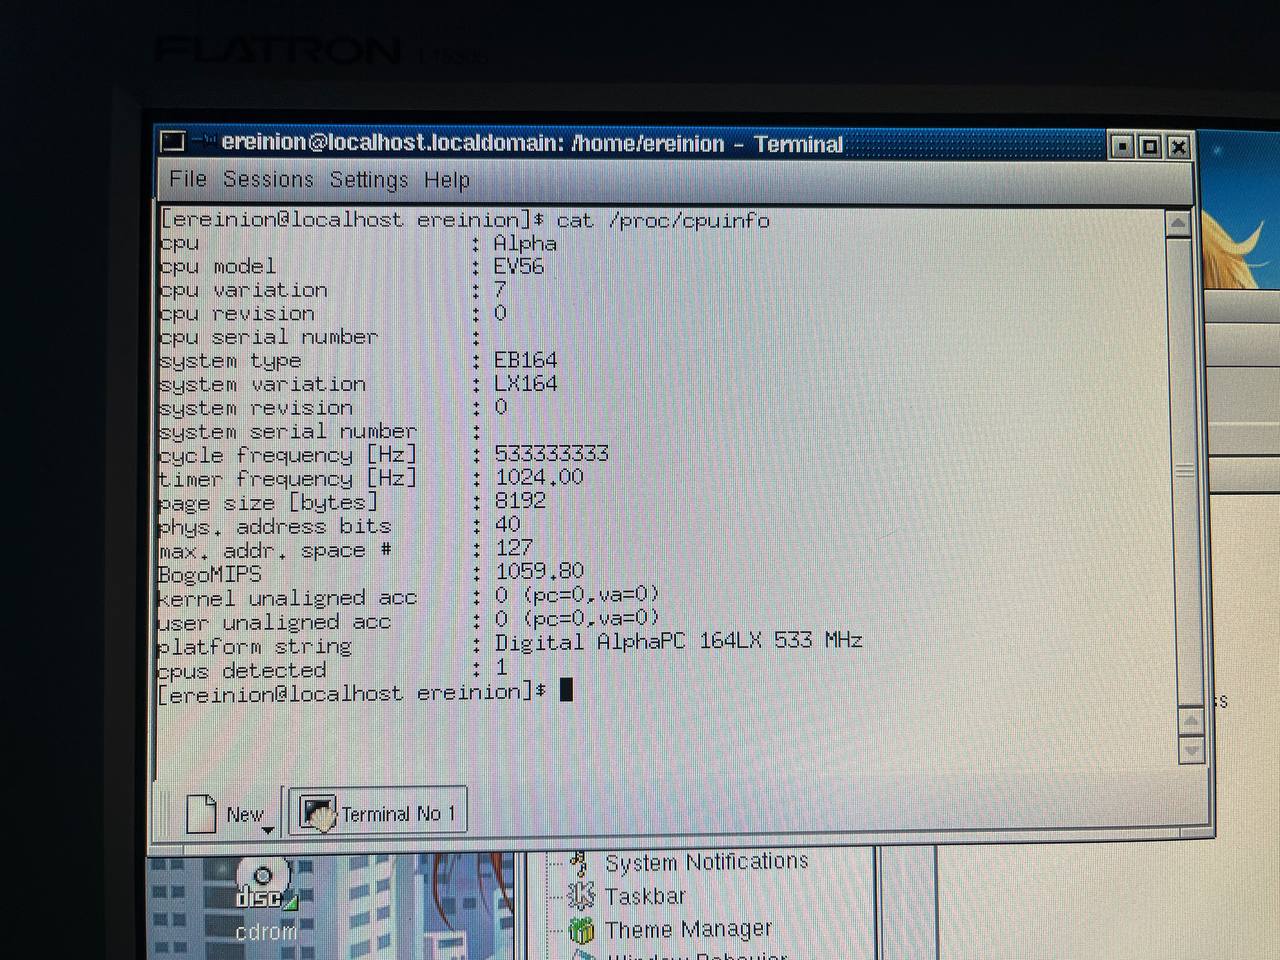Open the Sessions menu
The height and width of the screenshot is (960, 1280).
click(x=268, y=180)
